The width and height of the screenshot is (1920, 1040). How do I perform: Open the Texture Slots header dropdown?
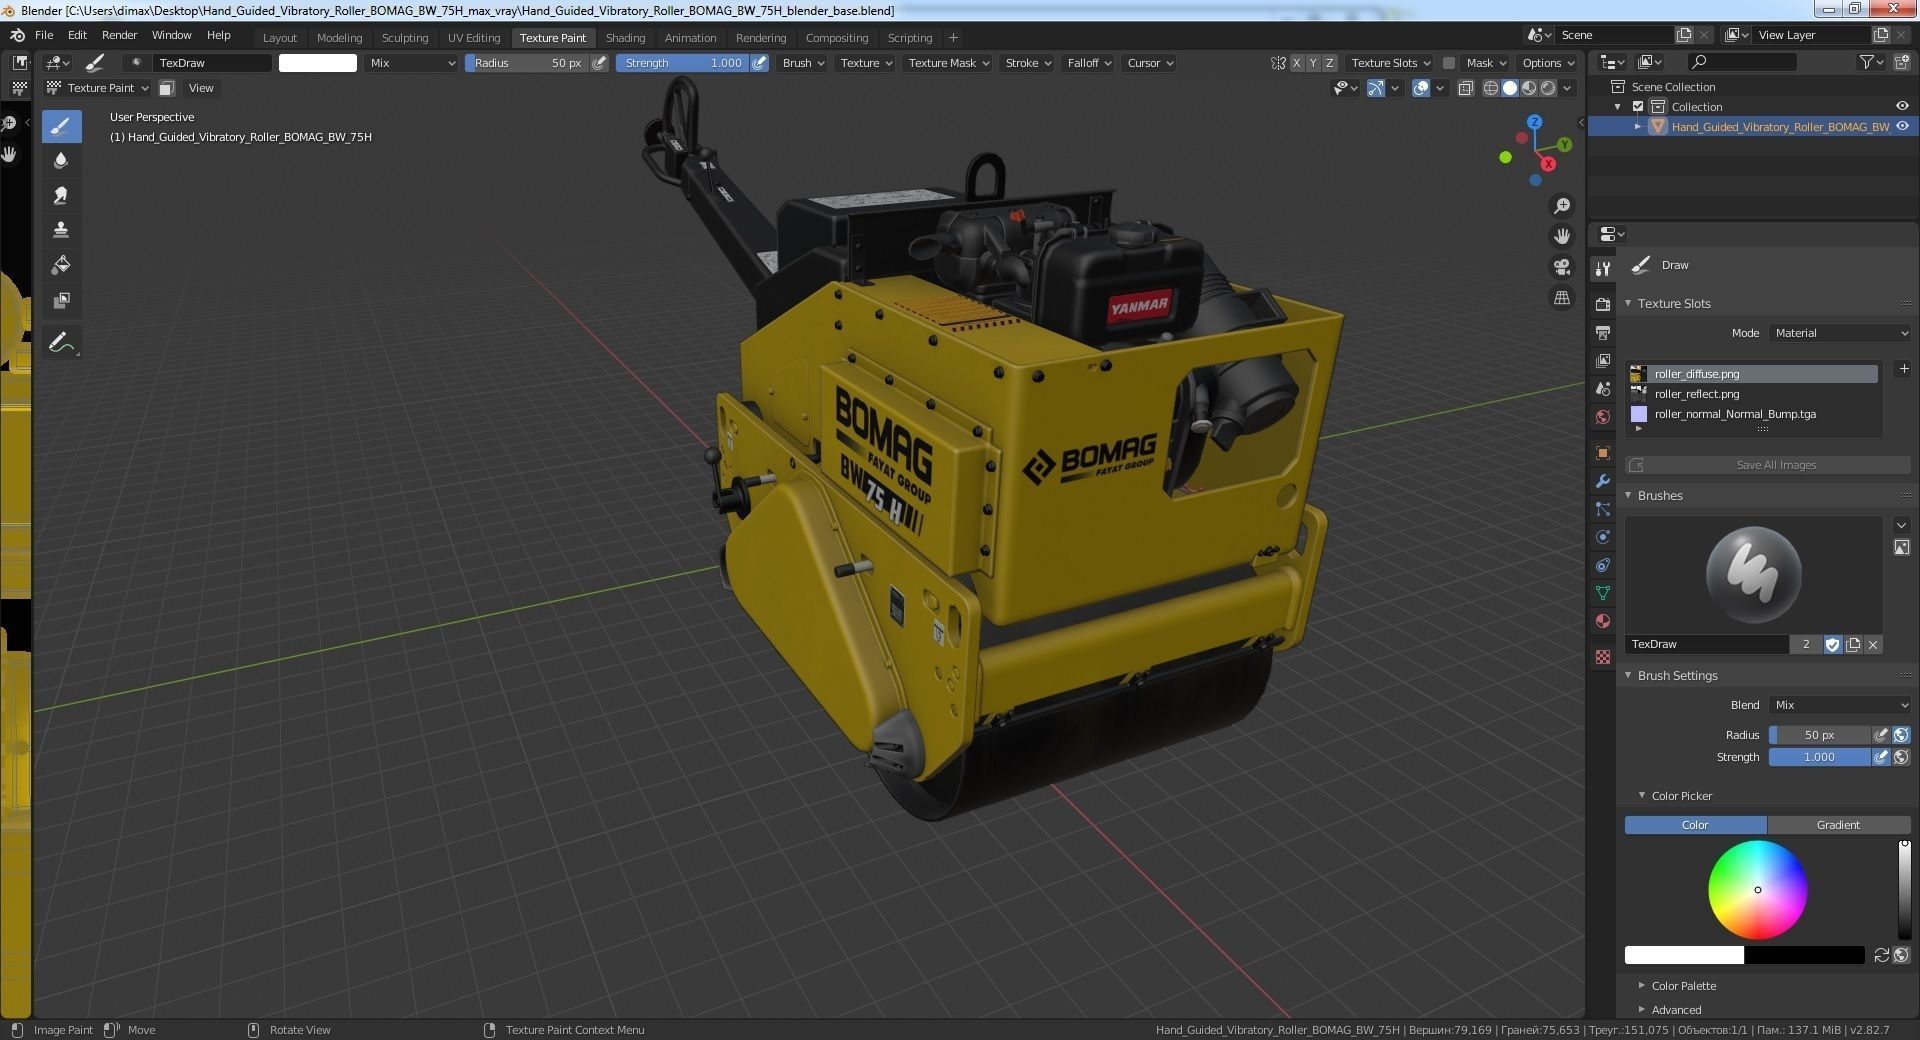pos(1390,63)
